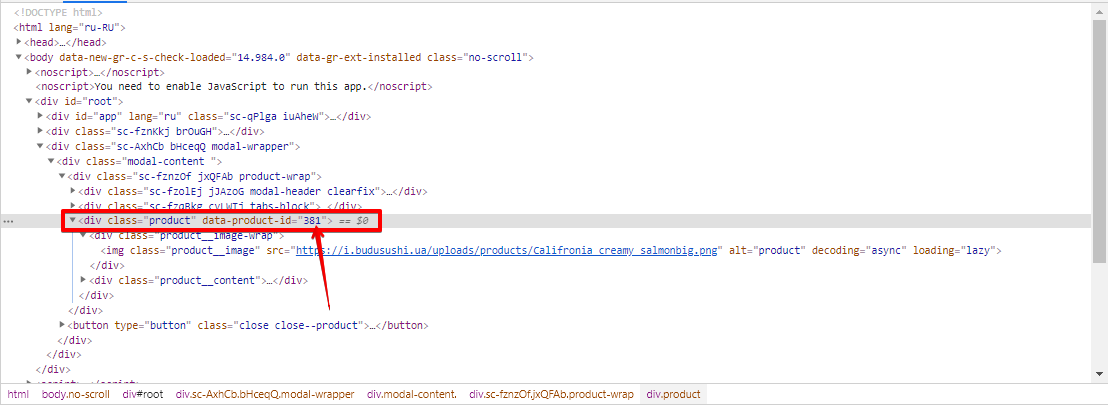1108x405 pixels.
Task: Select div.modal-content breadcrumb item
Action: 412,395
